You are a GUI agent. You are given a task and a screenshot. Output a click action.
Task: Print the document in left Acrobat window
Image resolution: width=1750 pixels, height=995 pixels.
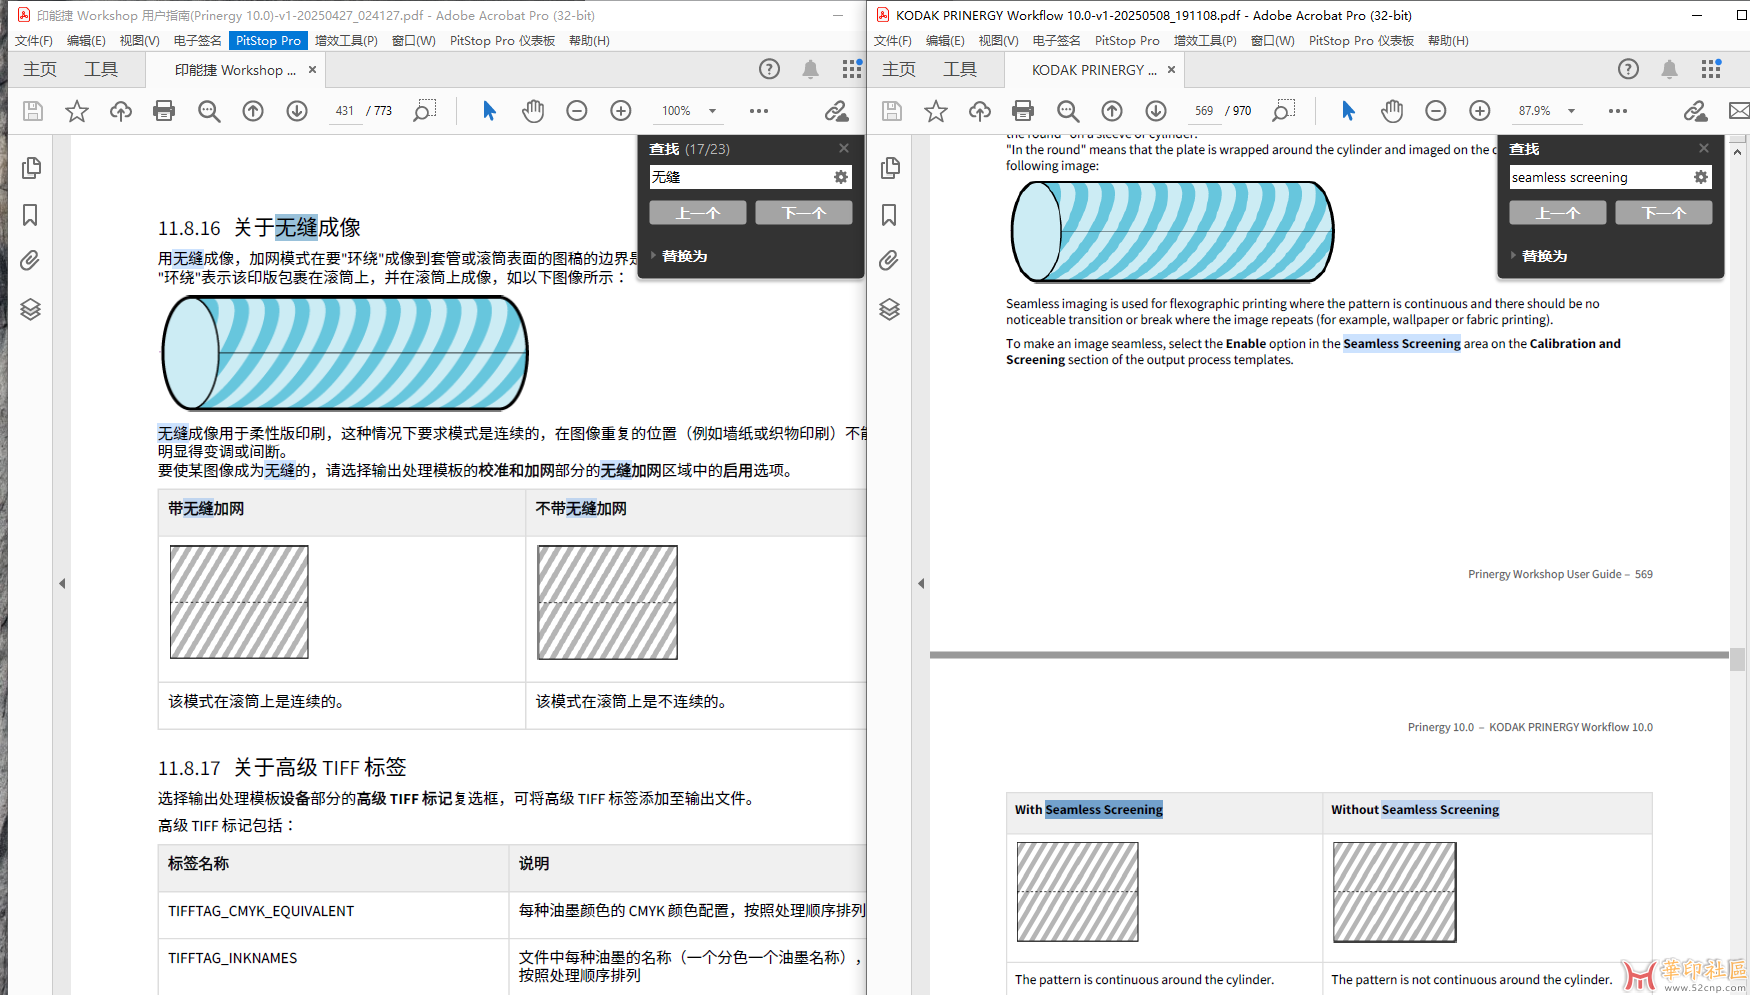pyautogui.click(x=164, y=111)
